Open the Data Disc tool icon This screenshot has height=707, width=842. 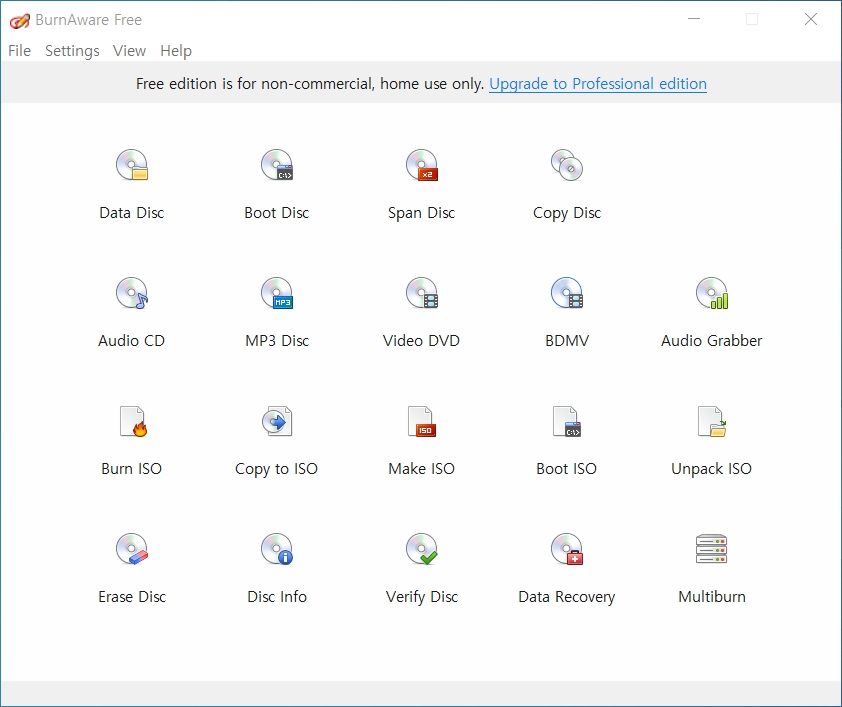click(x=132, y=165)
